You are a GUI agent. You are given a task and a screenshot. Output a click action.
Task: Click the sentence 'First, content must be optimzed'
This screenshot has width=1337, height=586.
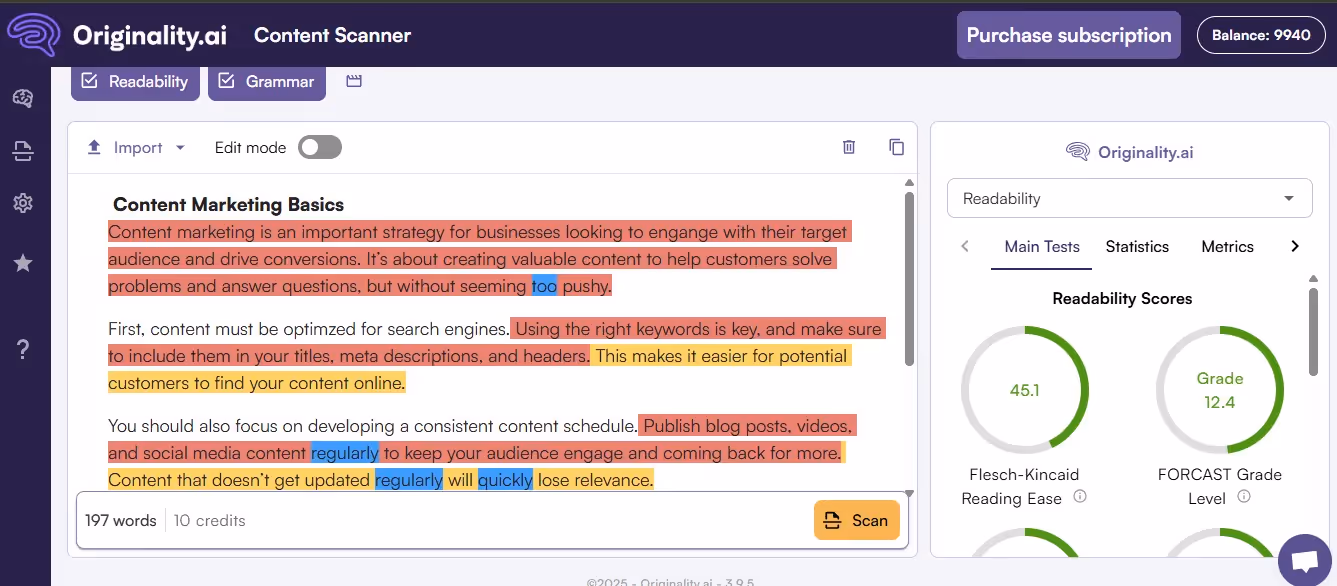point(309,329)
